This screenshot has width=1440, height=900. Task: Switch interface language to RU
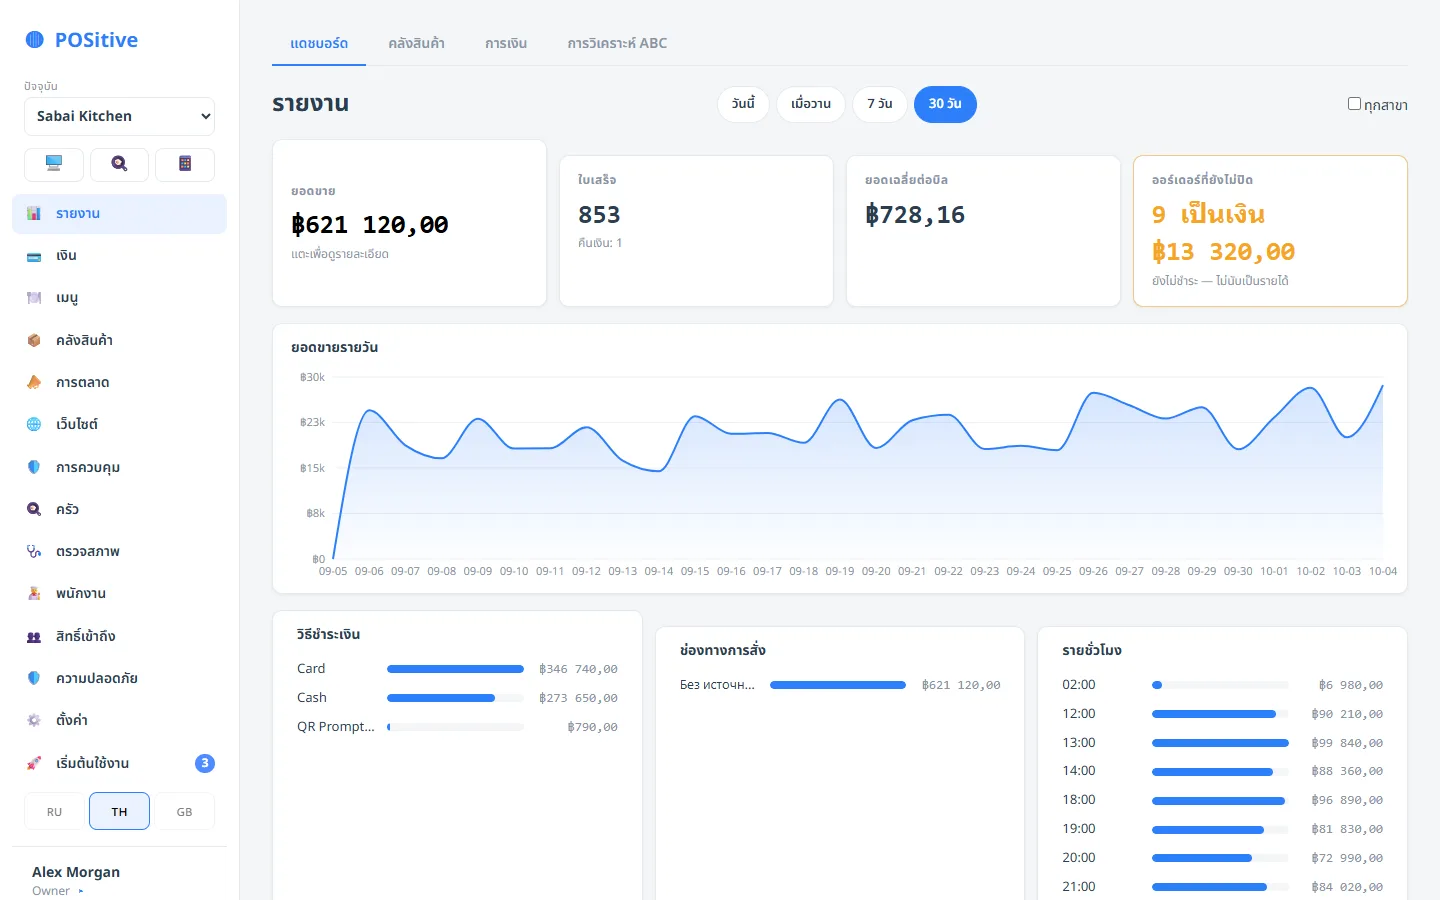[x=54, y=812]
